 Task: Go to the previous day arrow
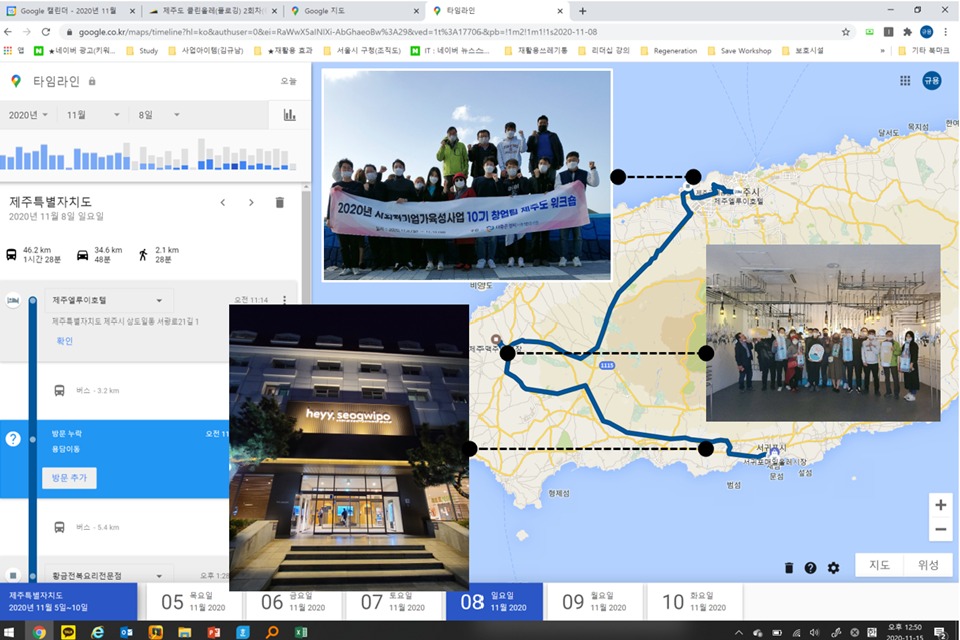click(223, 202)
